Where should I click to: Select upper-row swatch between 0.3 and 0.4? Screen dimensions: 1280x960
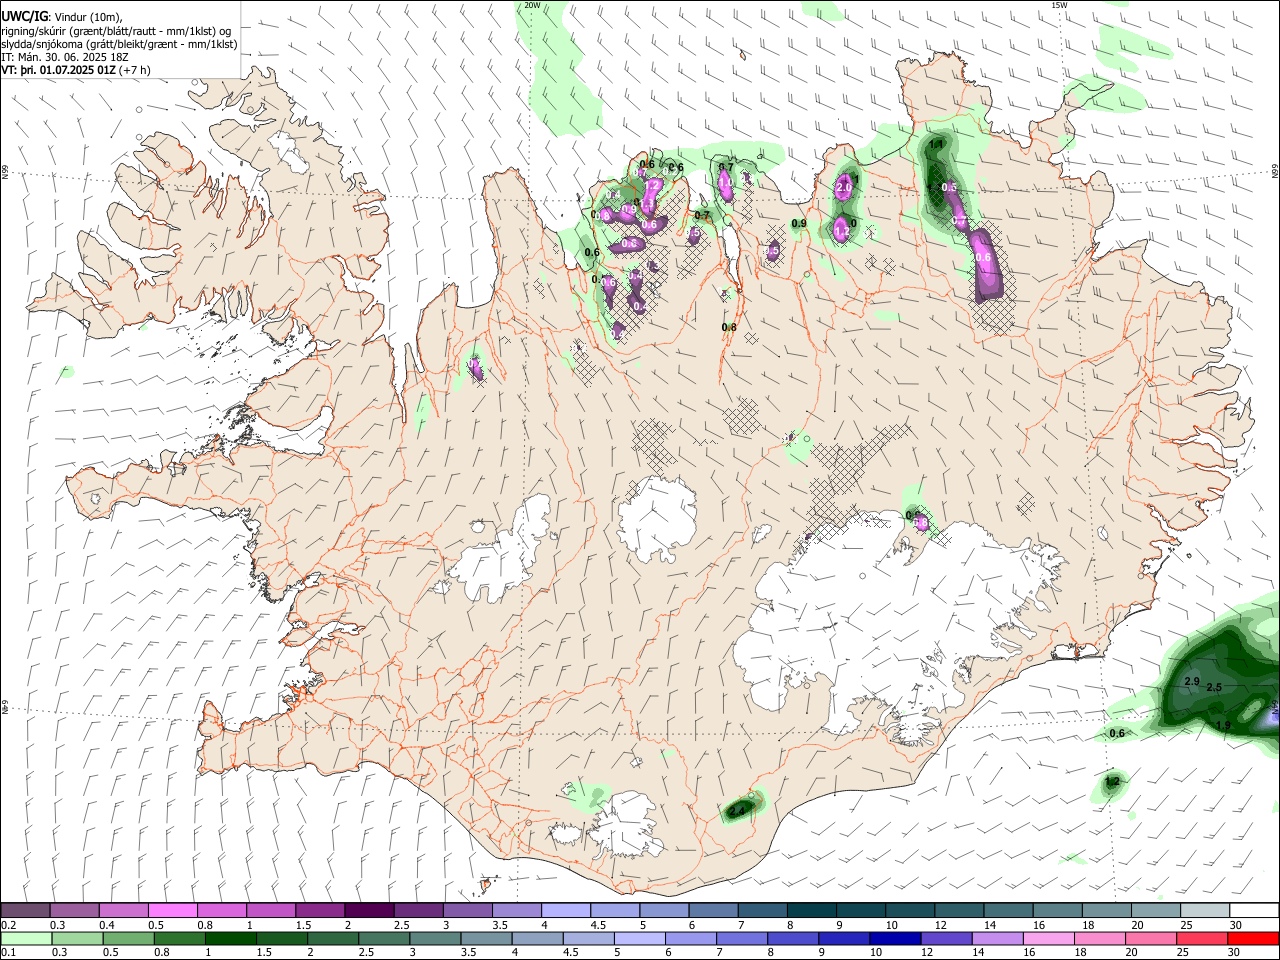74,910
